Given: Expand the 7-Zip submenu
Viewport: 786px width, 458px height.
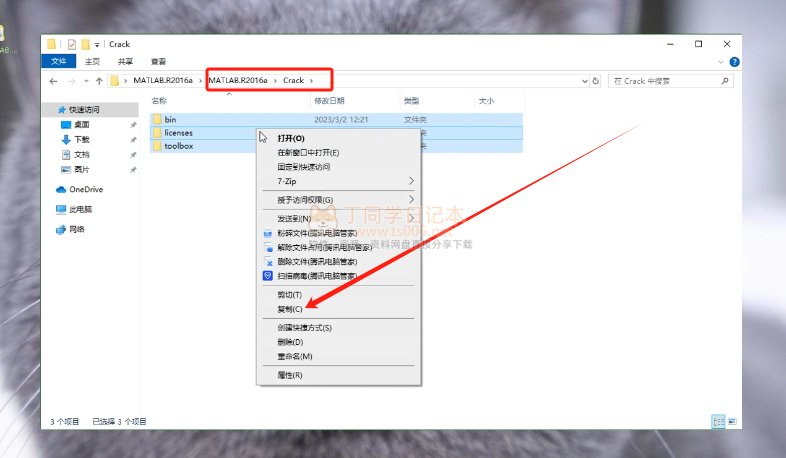Looking at the screenshot, I should (339, 181).
